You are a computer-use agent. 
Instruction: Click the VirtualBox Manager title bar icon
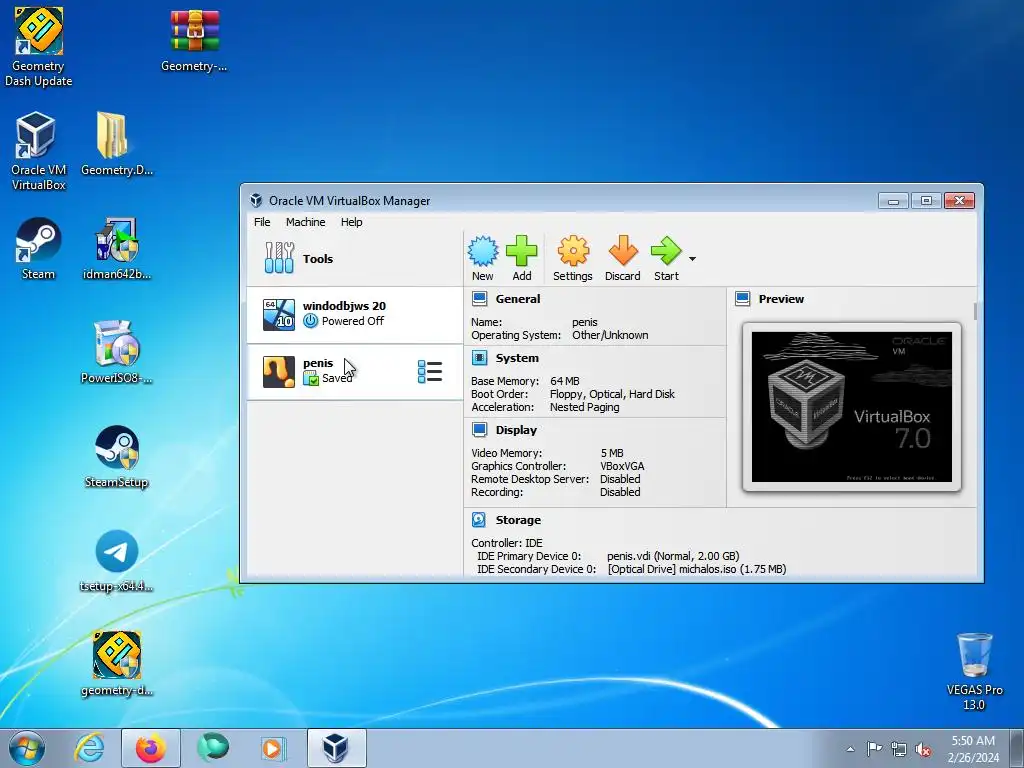(257, 200)
